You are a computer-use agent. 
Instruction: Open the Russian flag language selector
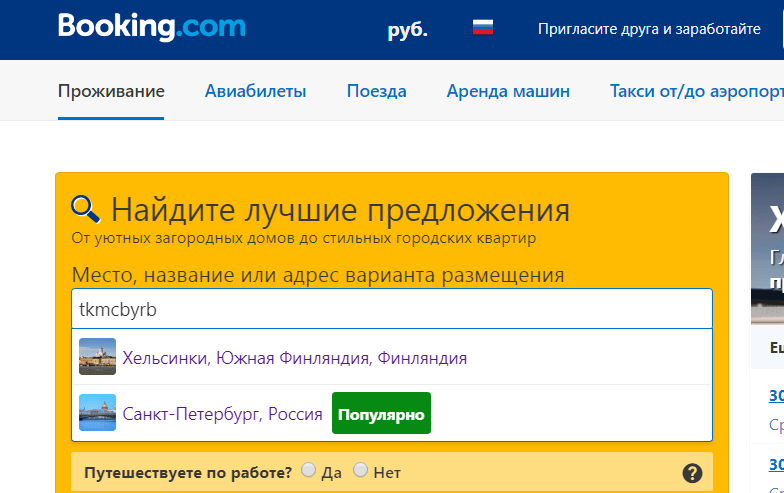pos(482,27)
